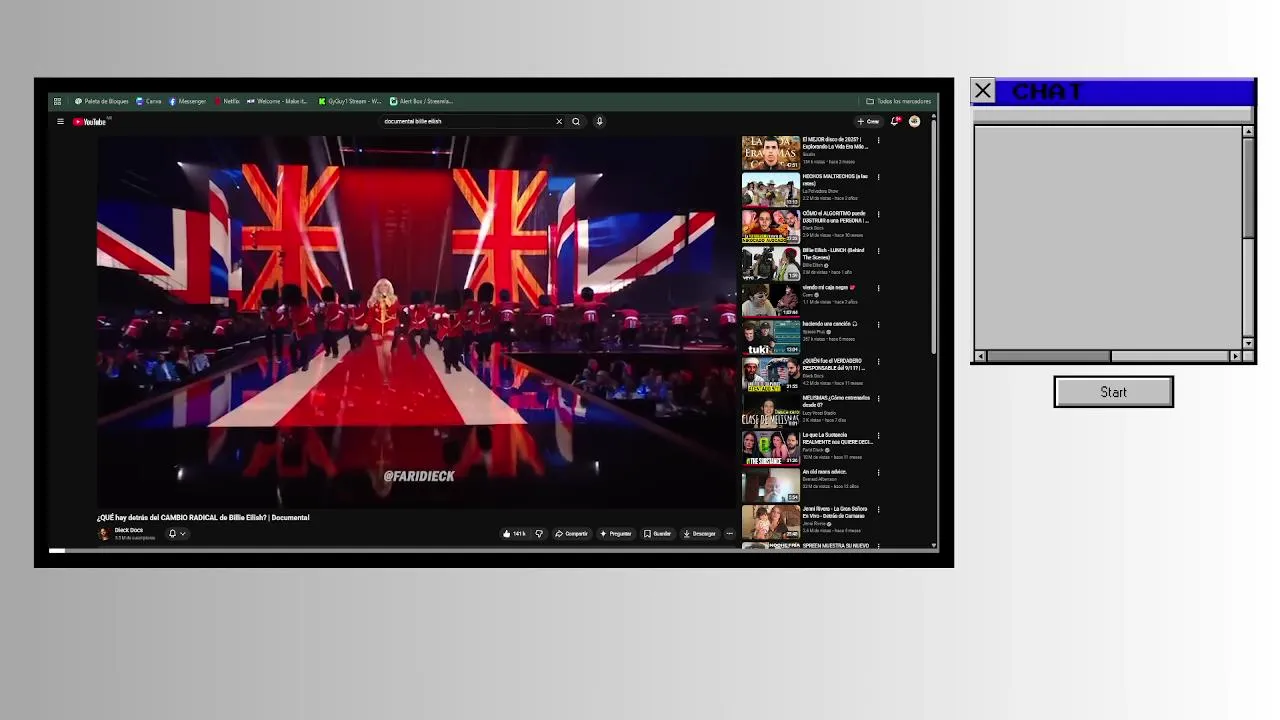The image size is (1280, 720).
Task: Open the HECHOS MALTRECHOS video thumbnail
Action: point(770,190)
